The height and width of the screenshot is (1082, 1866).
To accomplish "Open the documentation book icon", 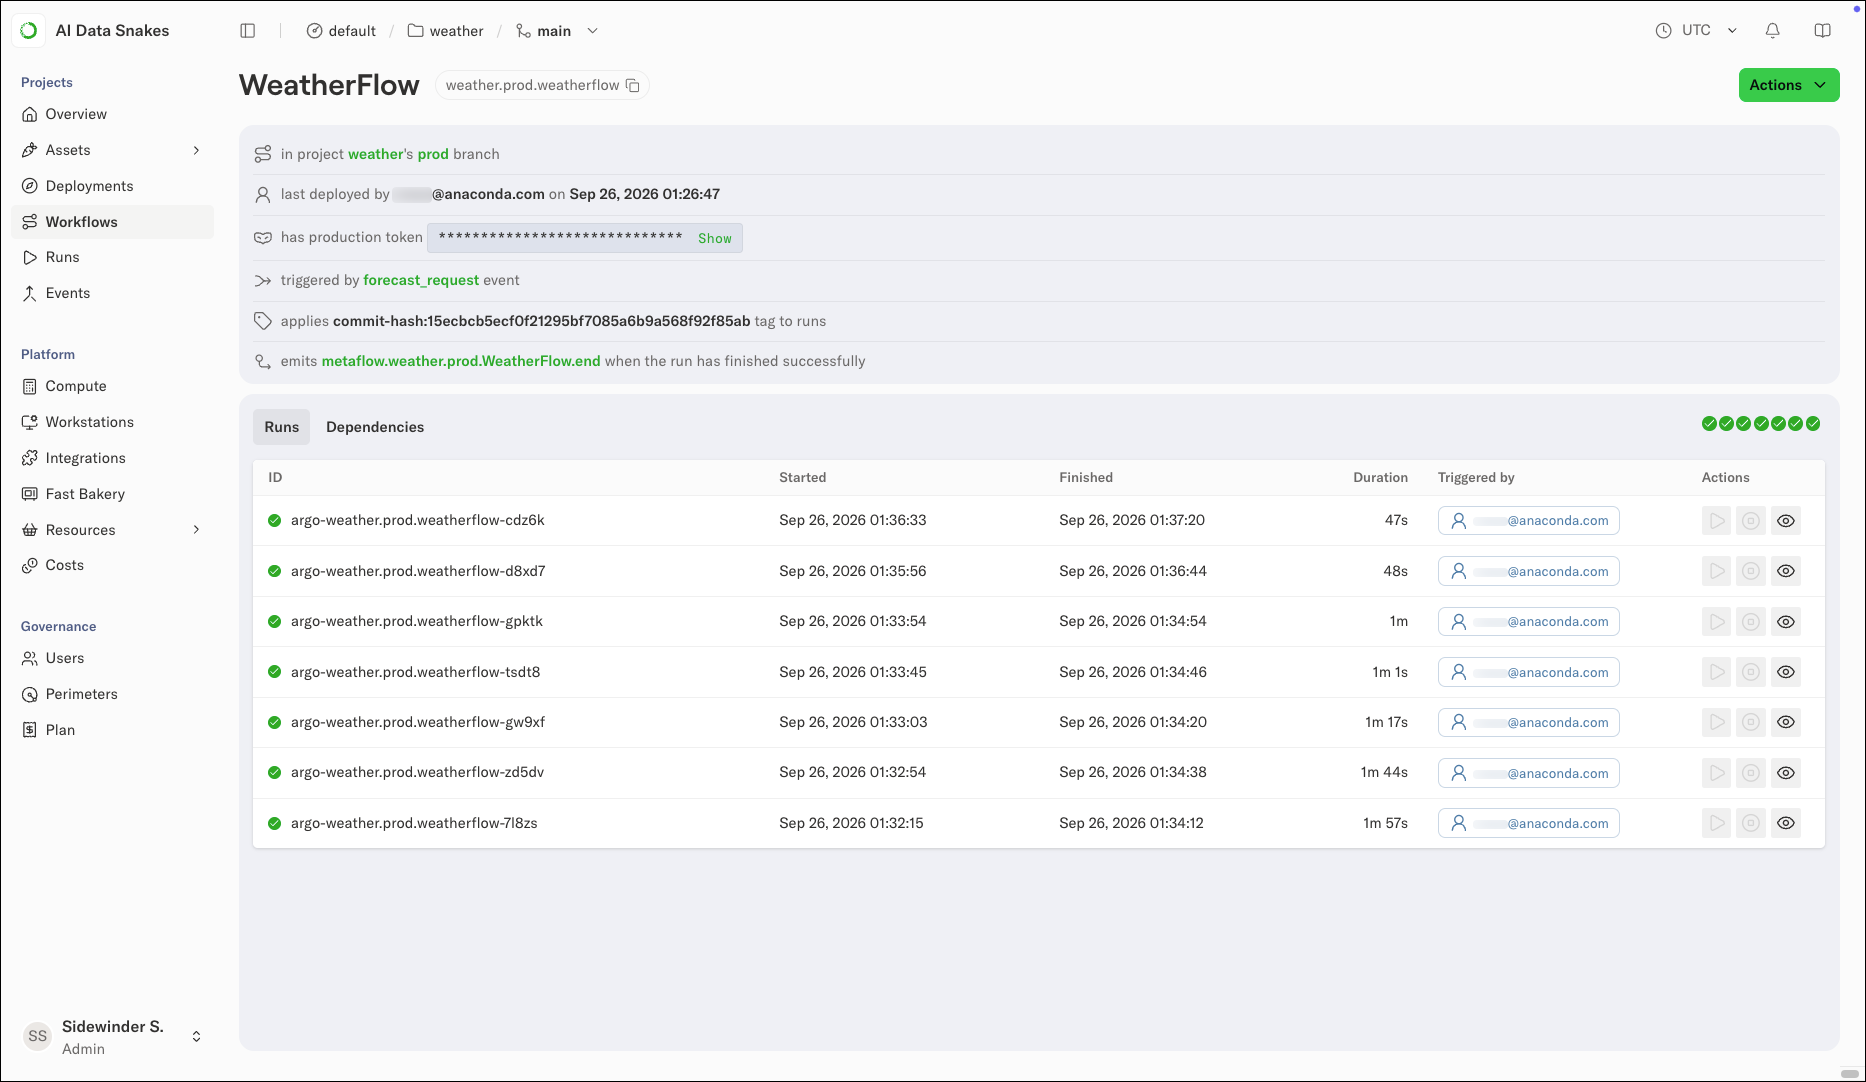I will click(x=1822, y=31).
